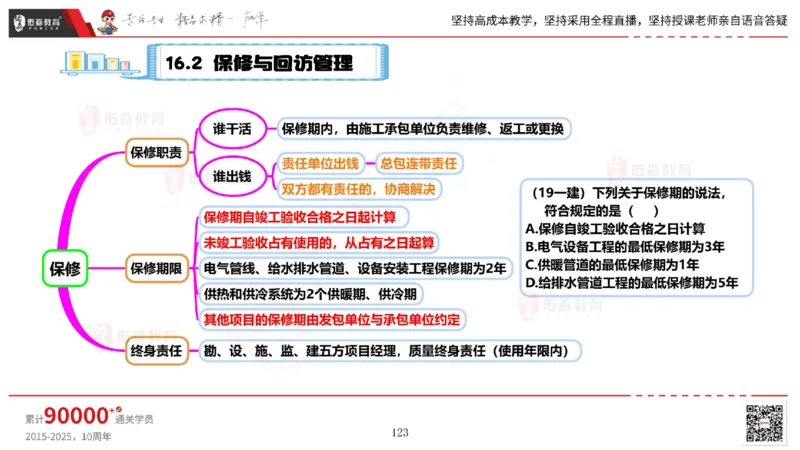
Task: Click '电气管线、给水排水管道、设备安装工程保修期为2年'
Action: (355, 268)
